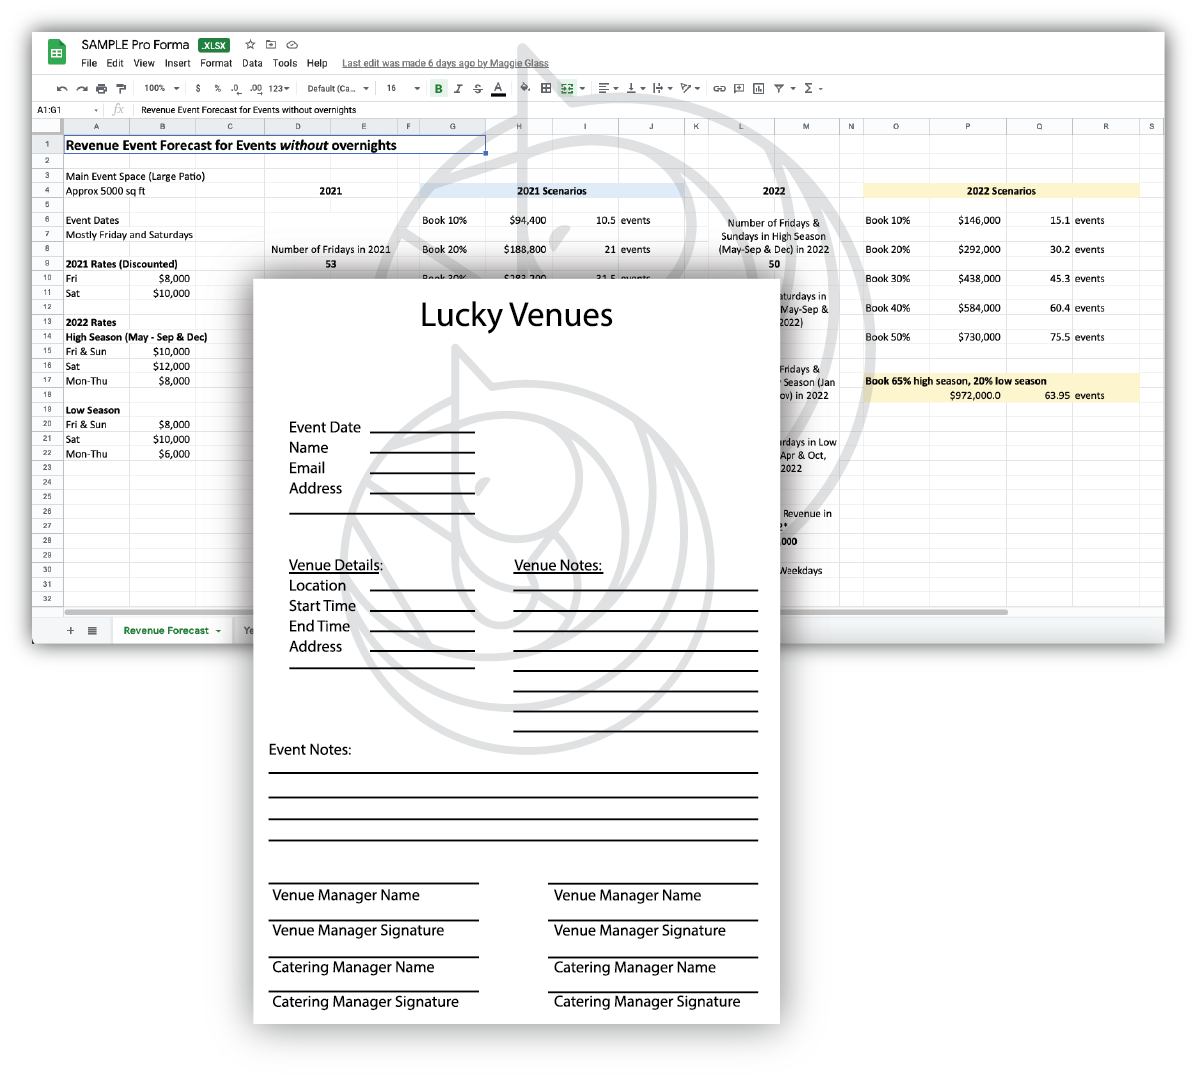The height and width of the screenshot is (1081, 1197).
Task: Open the Revenue Forecast tab options arrow
Action: (218, 631)
